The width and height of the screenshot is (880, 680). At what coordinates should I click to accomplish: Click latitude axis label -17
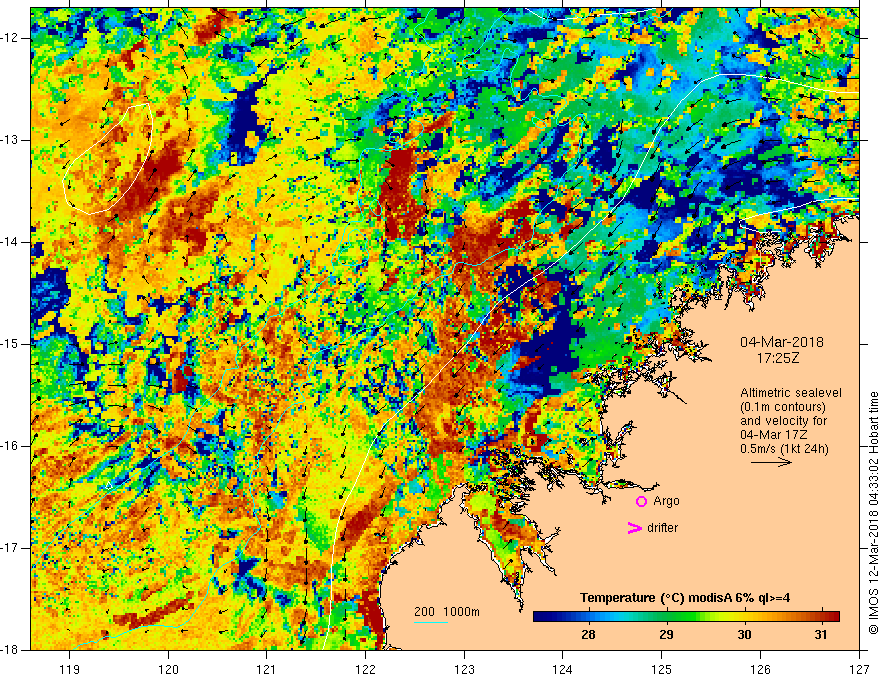tap(10, 548)
